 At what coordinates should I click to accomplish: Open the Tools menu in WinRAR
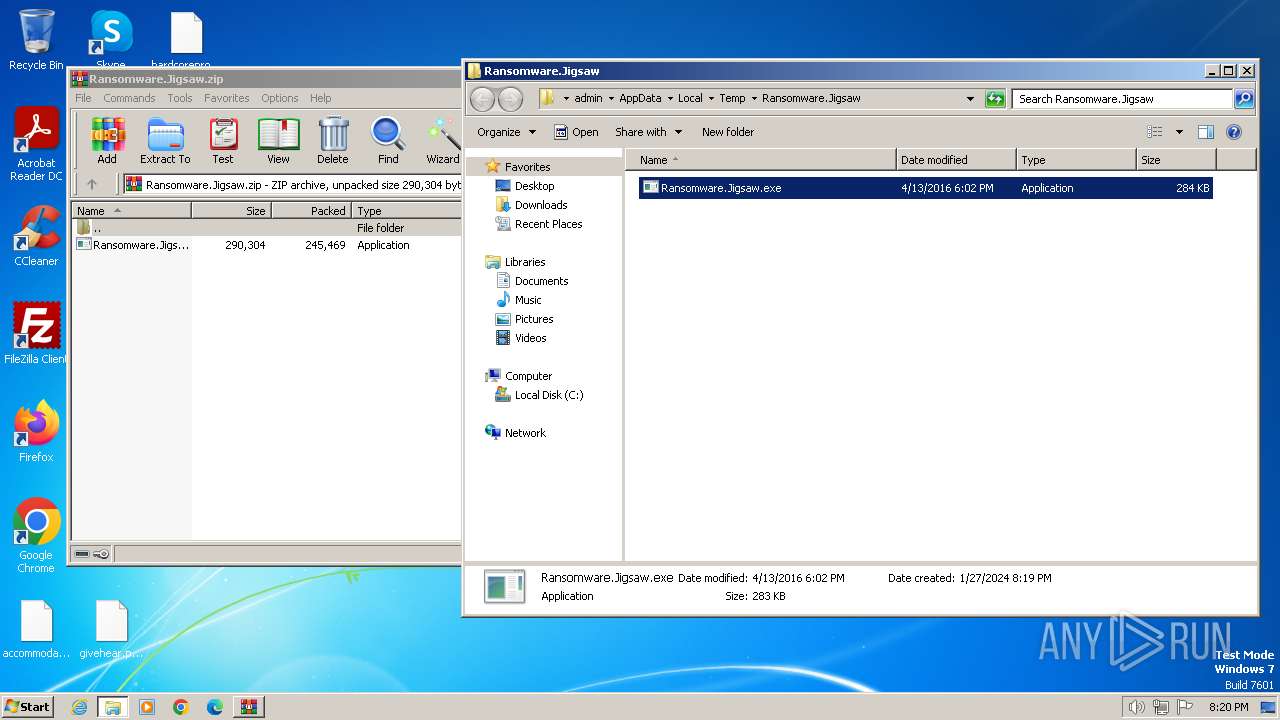click(180, 98)
